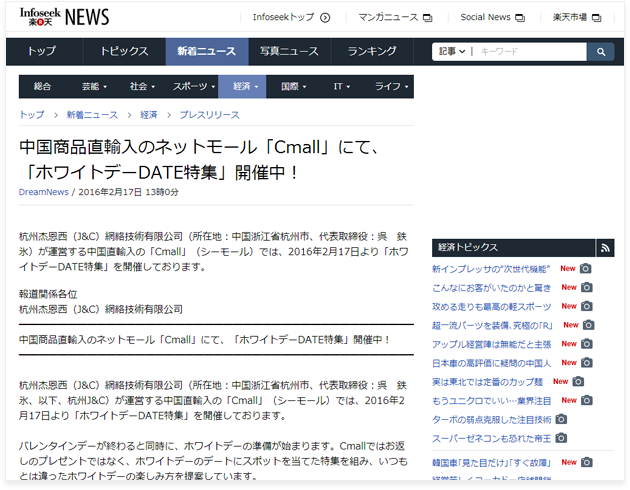Click the キーワード search input field
This screenshot has height=490, width=630.
531,51
